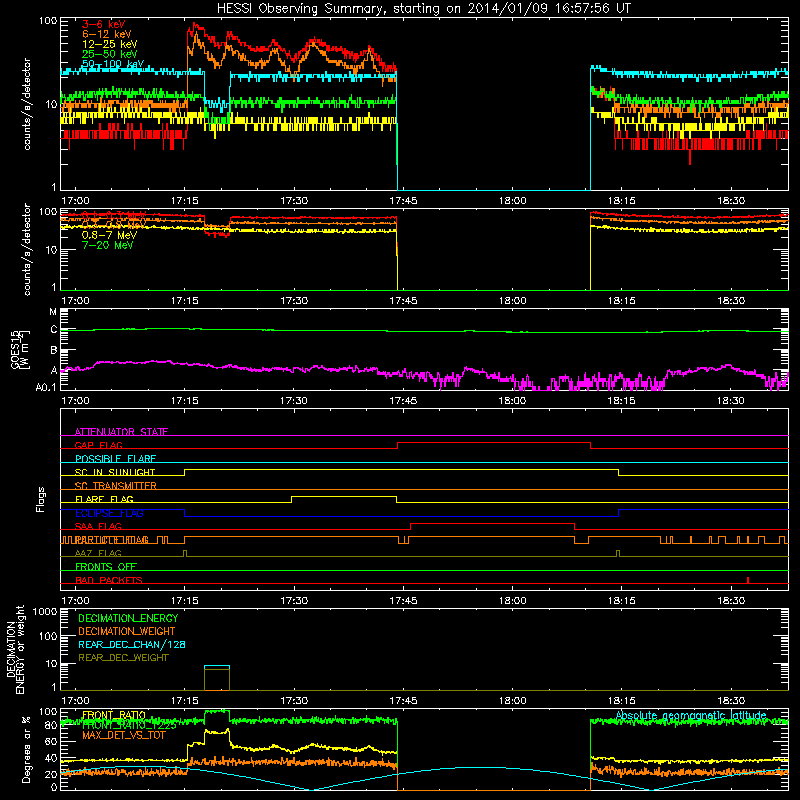
Task: Select the yellow 12-25 keV legend label
Action: click(109, 44)
